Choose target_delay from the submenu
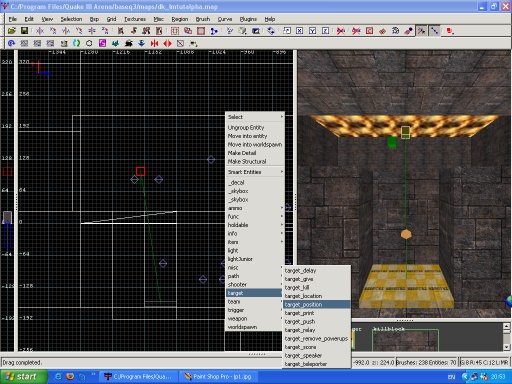 click(317, 271)
